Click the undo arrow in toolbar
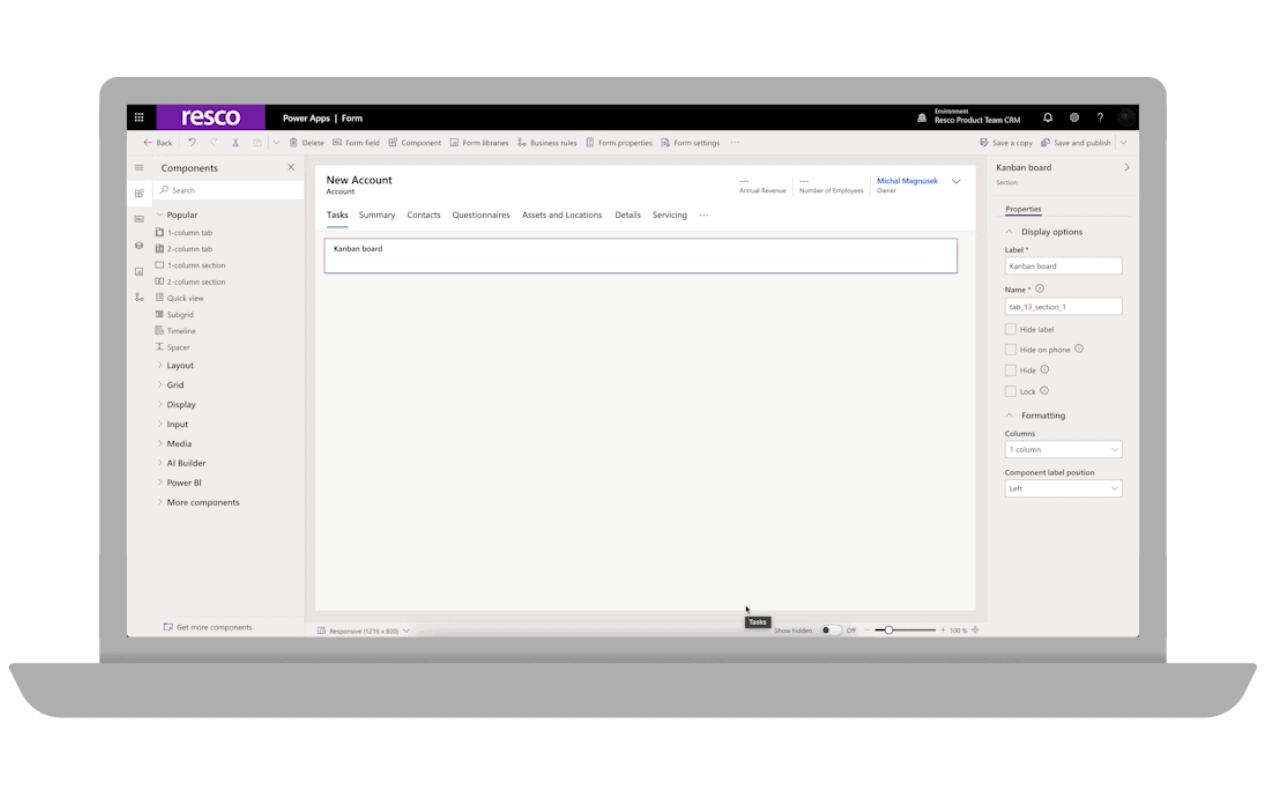Screen dimensions: 1266x800 pyautogui.click(x=192, y=143)
